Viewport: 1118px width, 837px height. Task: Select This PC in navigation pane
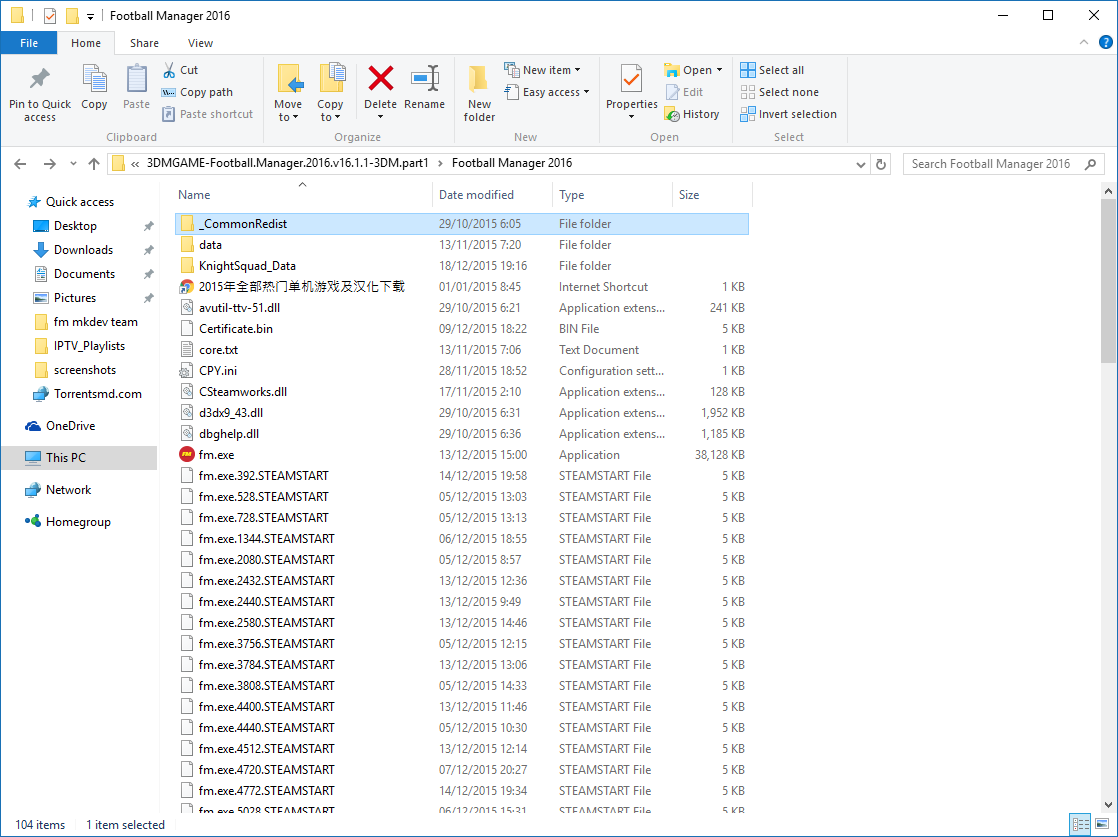click(x=78, y=458)
